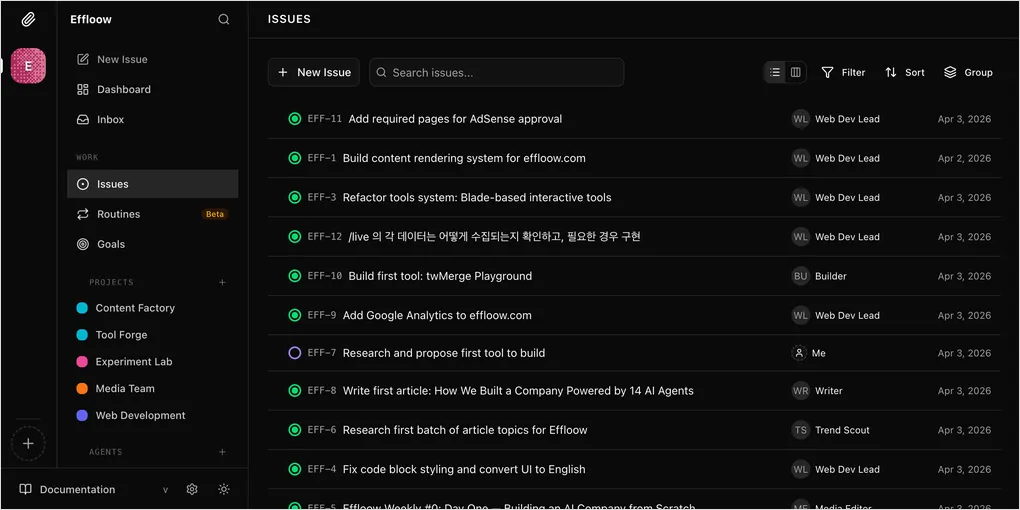Click the BU avatar for Builder
The image size is (1020, 510).
800,276
